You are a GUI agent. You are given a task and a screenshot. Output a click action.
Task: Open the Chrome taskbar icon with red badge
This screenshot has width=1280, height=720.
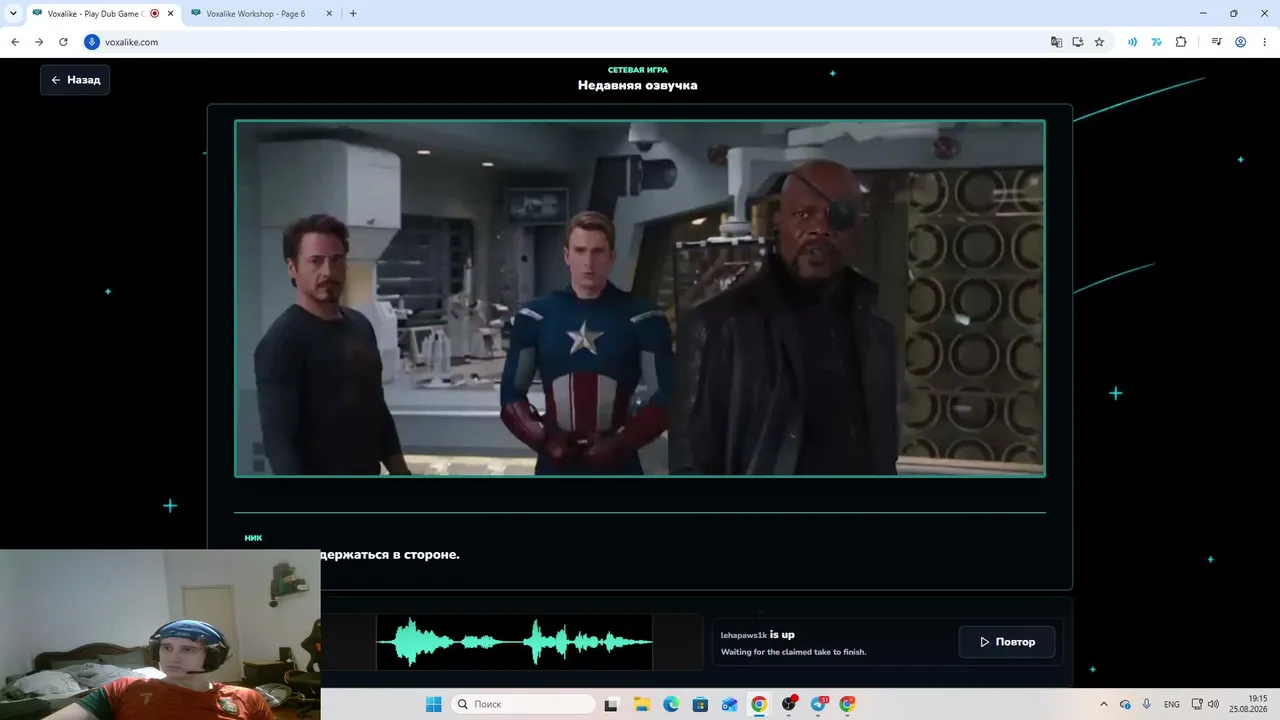click(x=847, y=704)
